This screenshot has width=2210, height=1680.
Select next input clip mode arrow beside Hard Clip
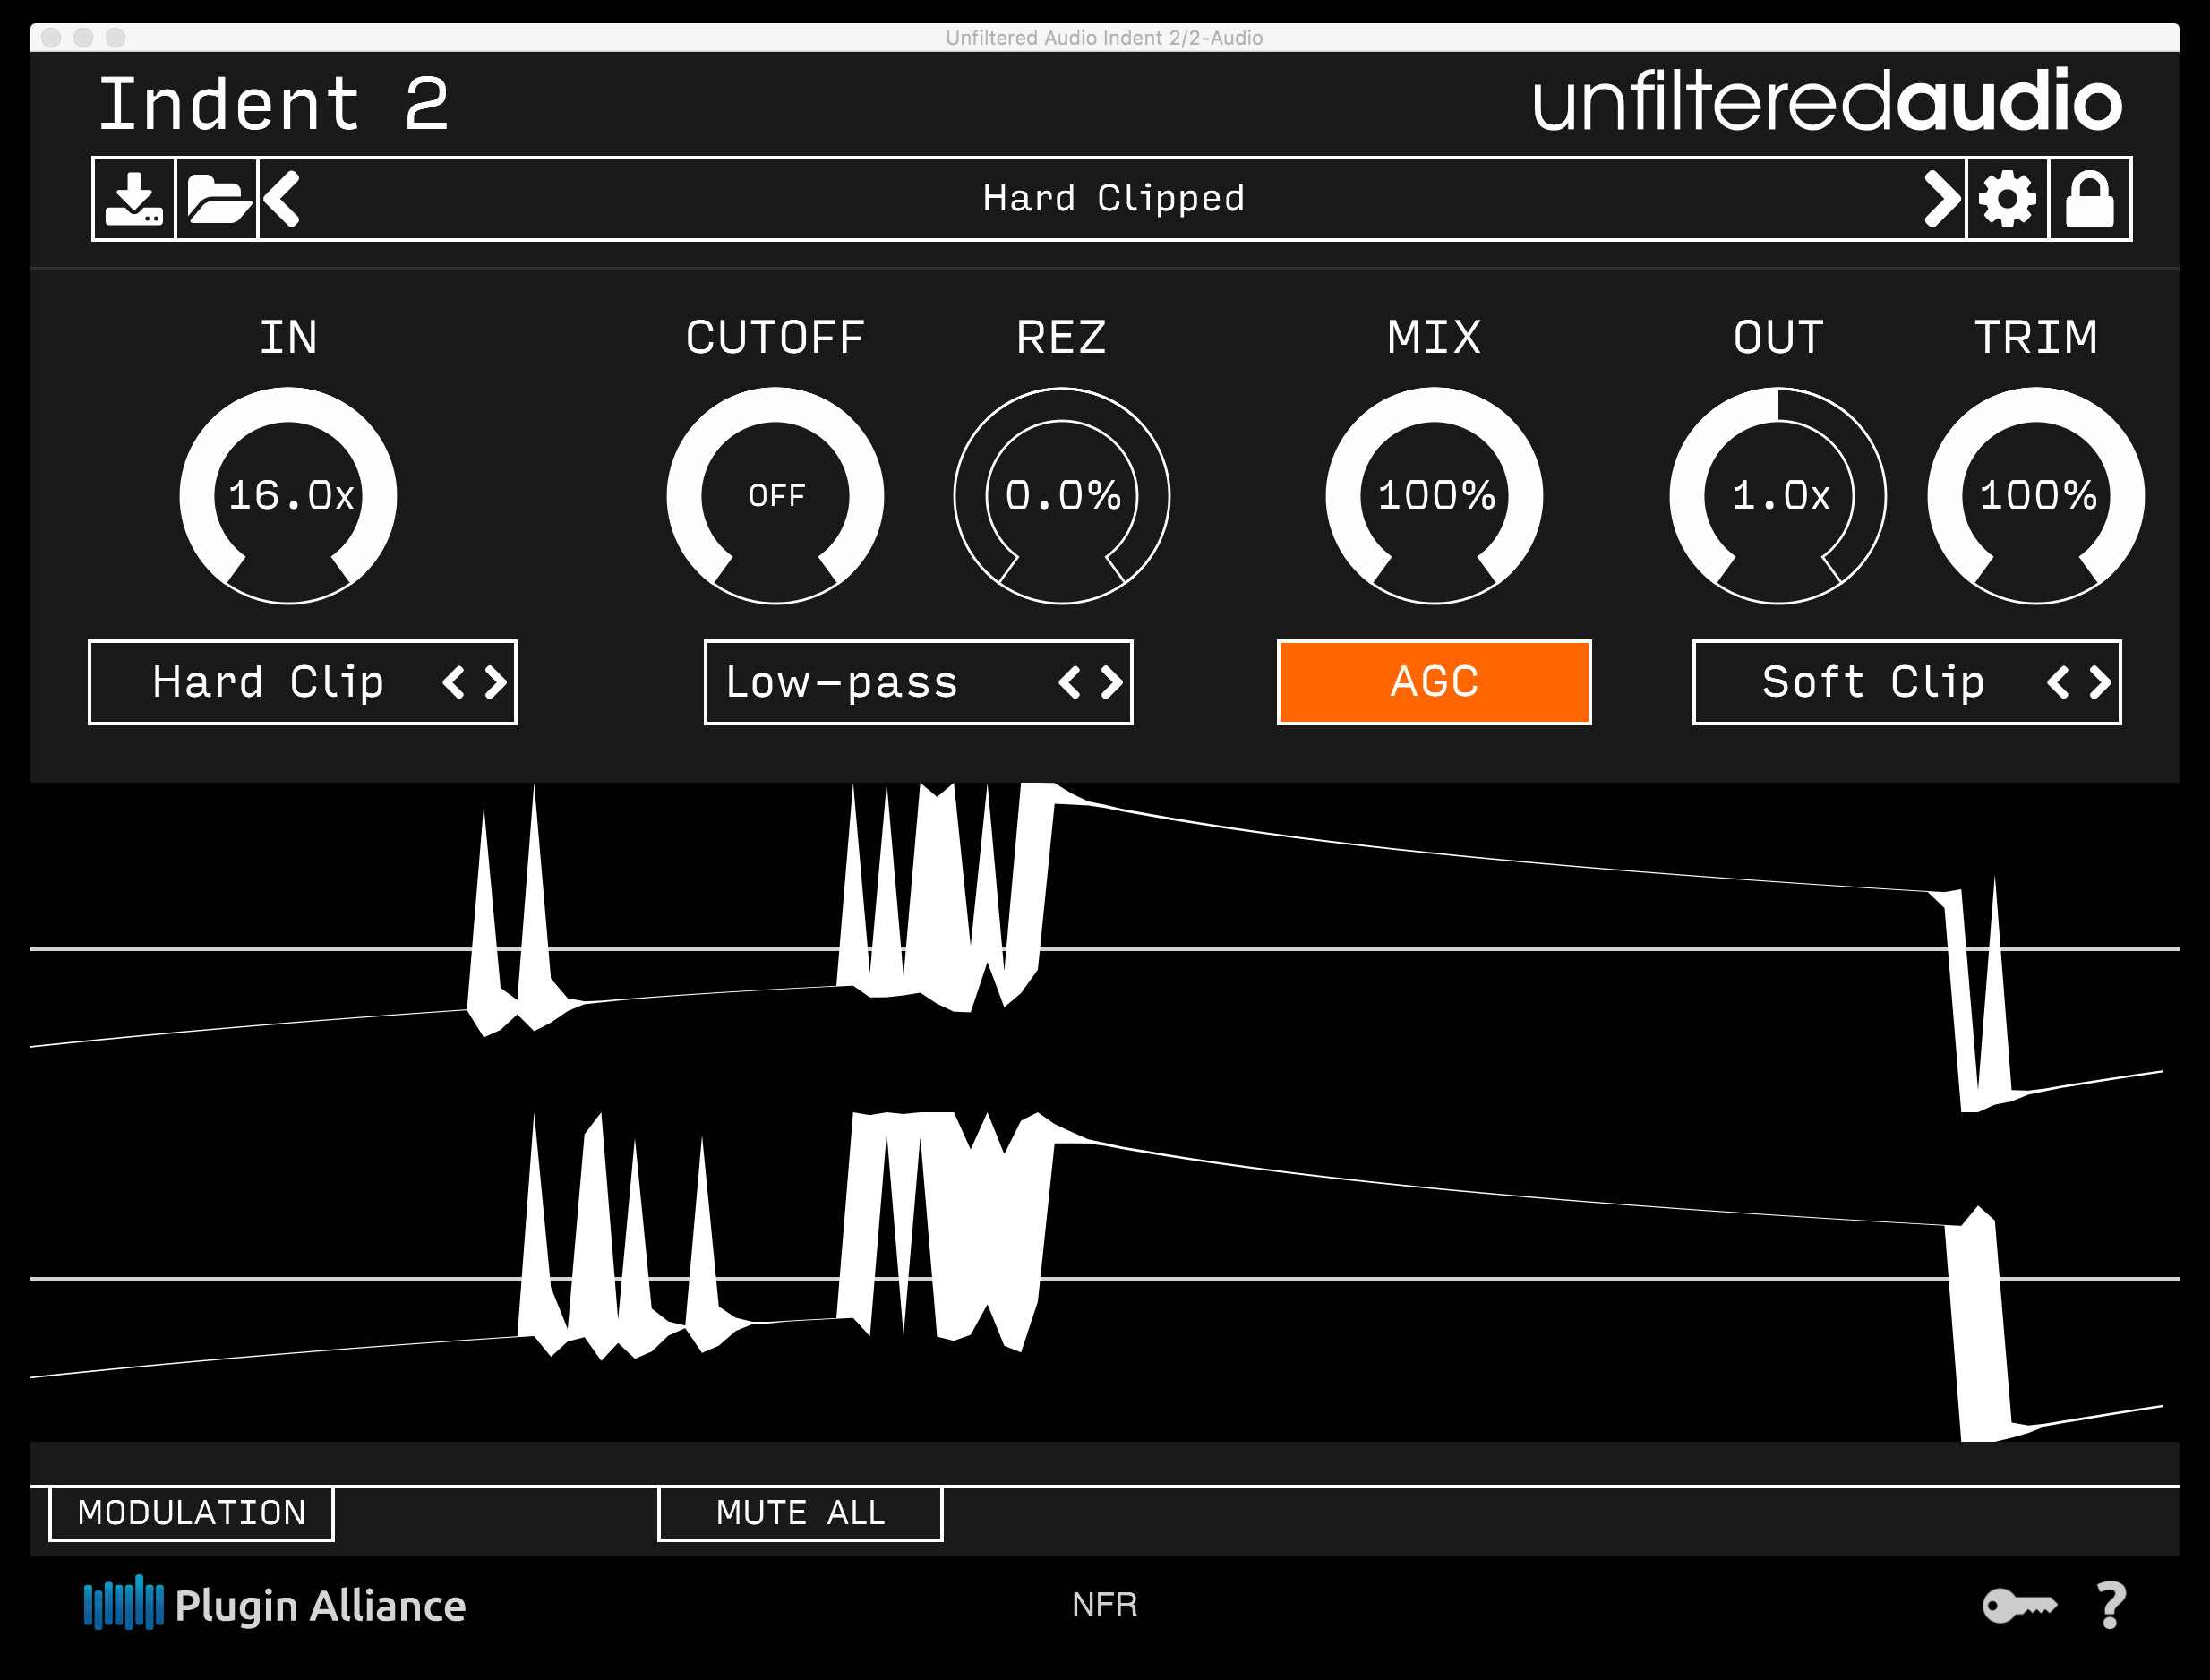496,682
